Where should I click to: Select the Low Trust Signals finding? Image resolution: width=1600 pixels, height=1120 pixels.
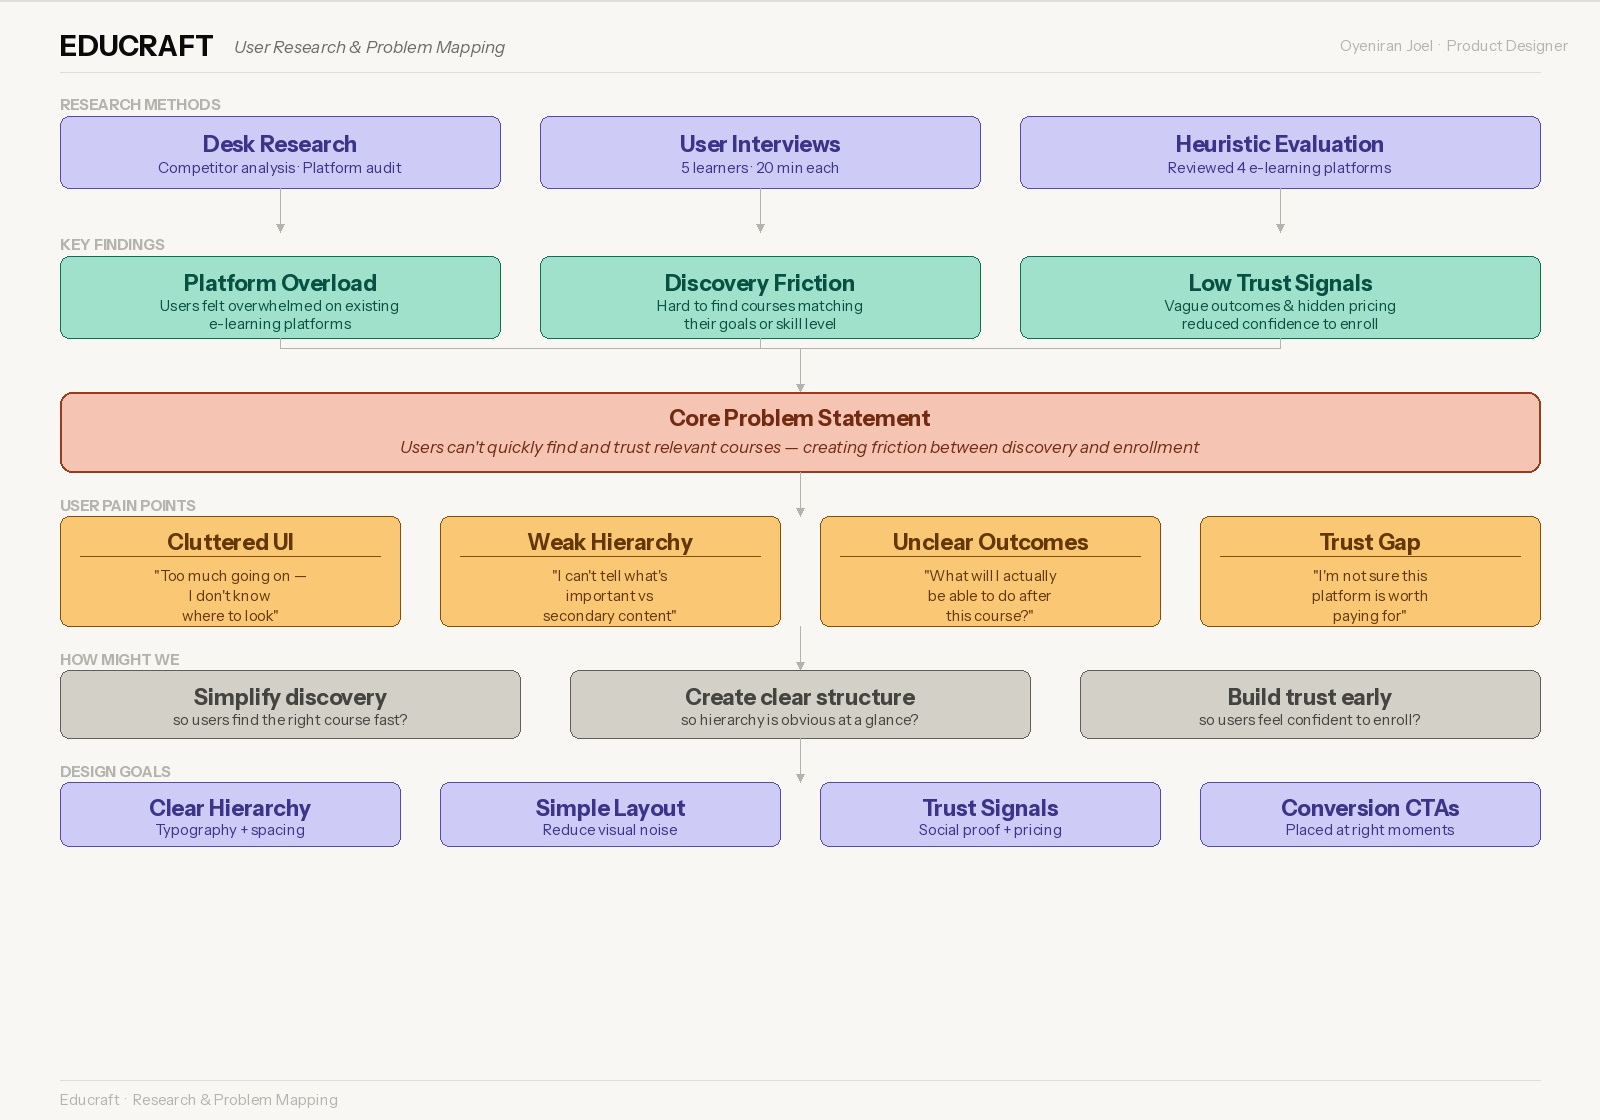click(1280, 297)
